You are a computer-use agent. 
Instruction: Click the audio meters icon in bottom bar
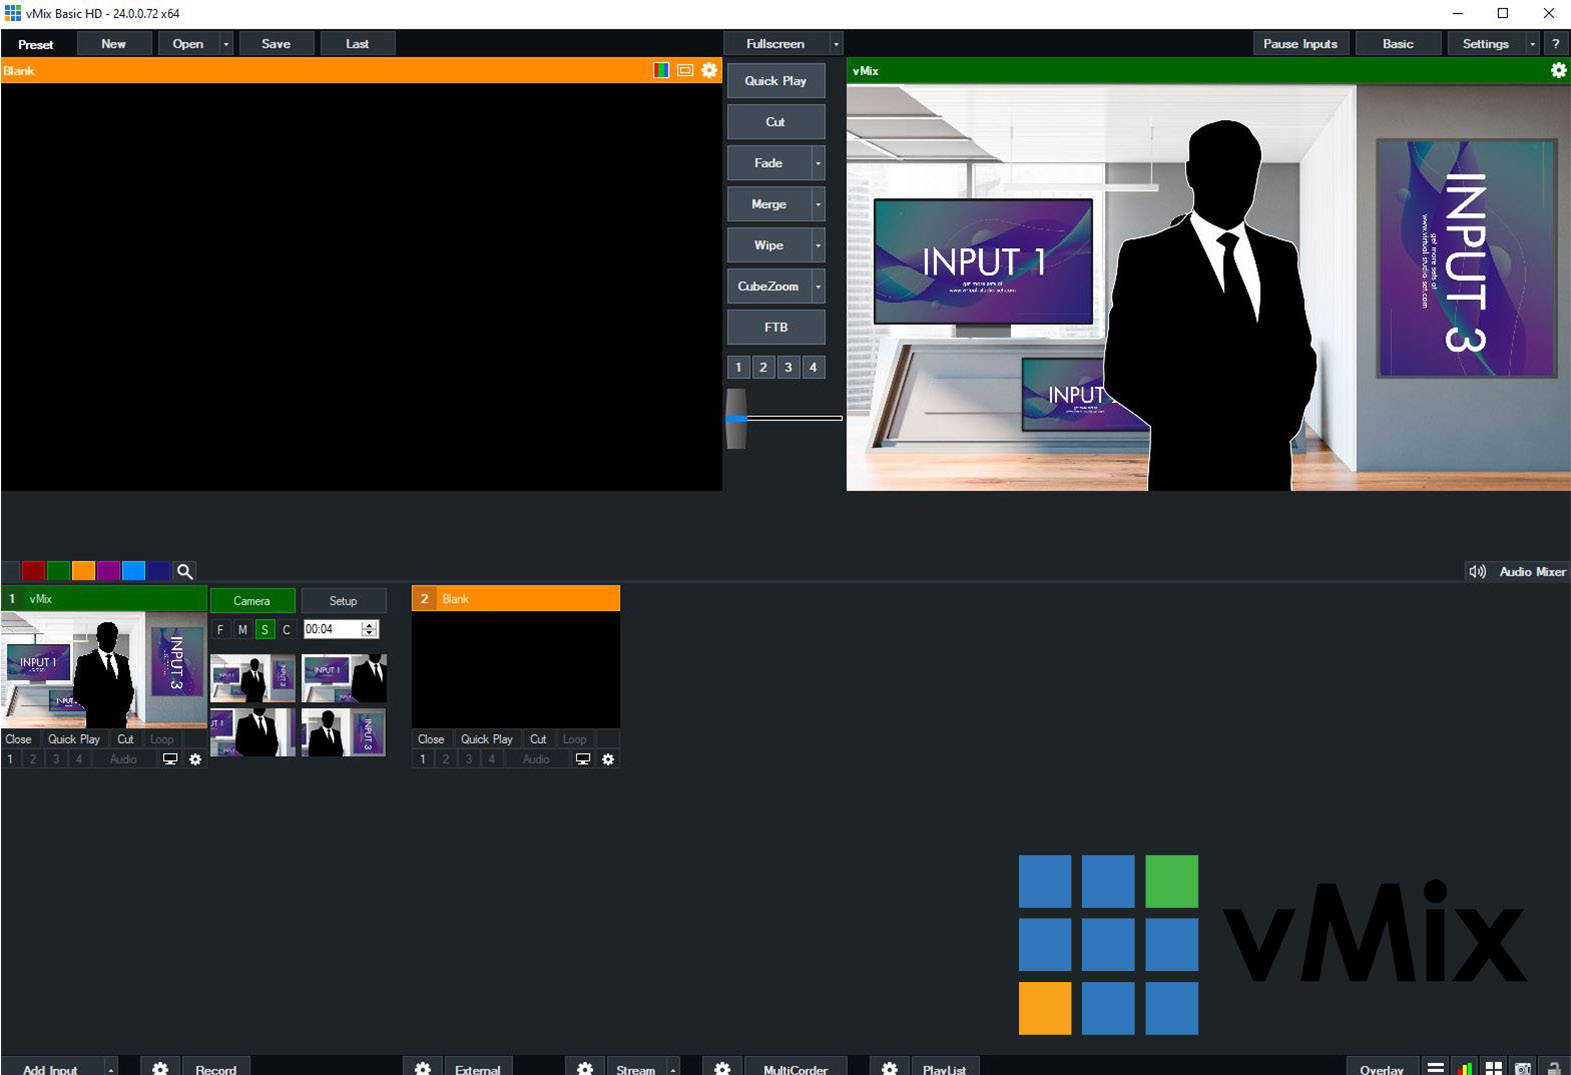point(1464,1068)
